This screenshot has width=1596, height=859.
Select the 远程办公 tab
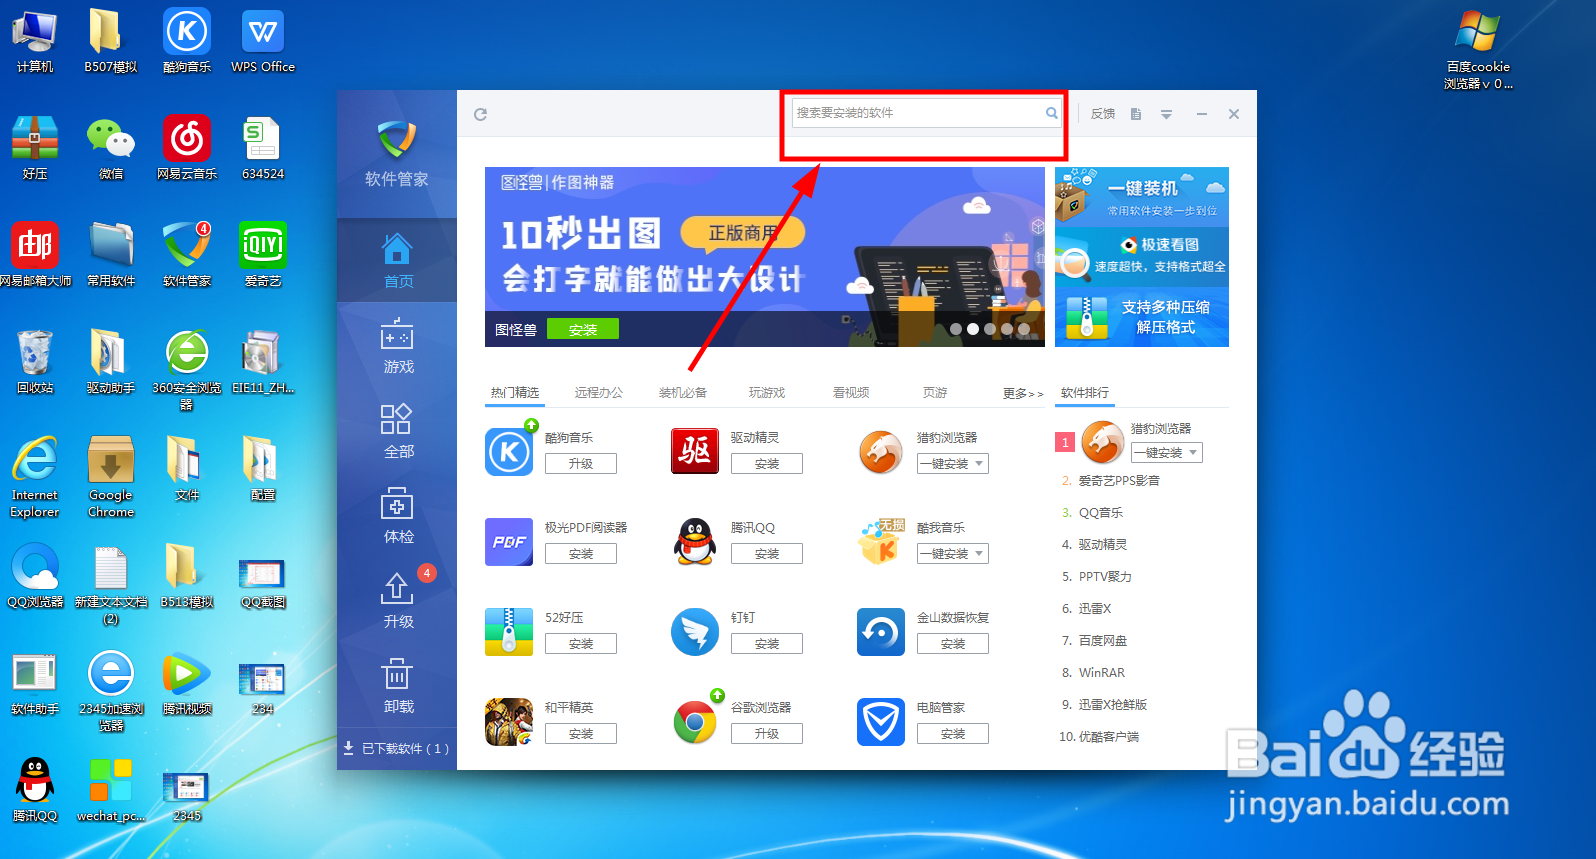pyautogui.click(x=599, y=393)
